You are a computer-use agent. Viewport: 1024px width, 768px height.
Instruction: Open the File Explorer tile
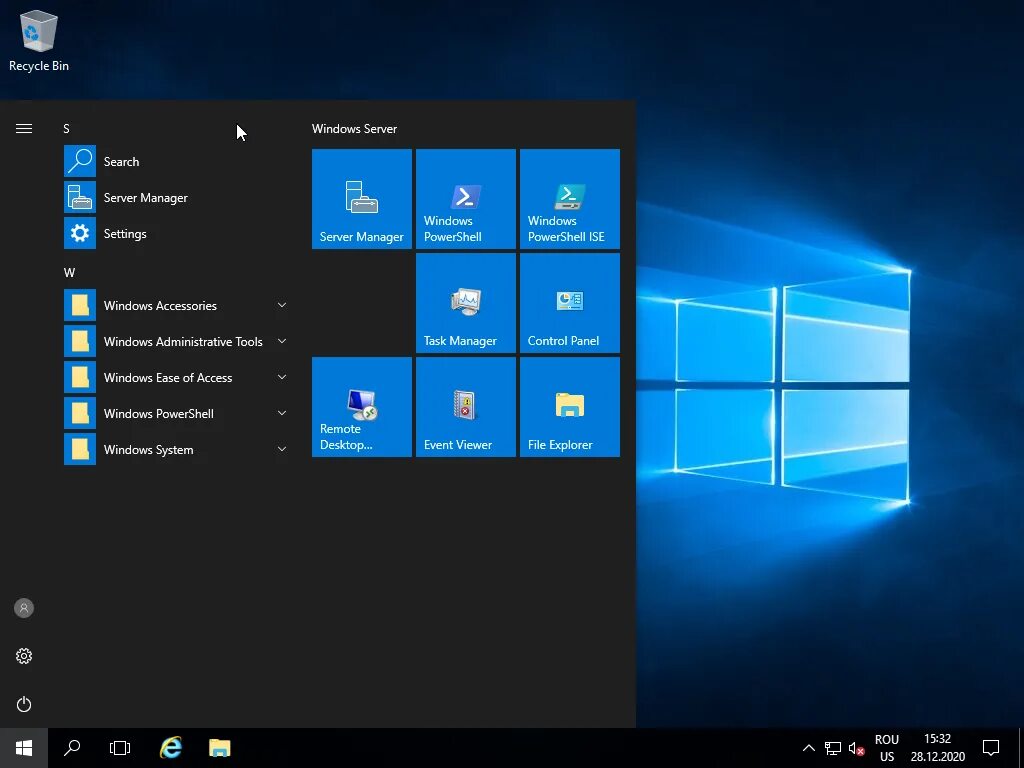coord(569,407)
